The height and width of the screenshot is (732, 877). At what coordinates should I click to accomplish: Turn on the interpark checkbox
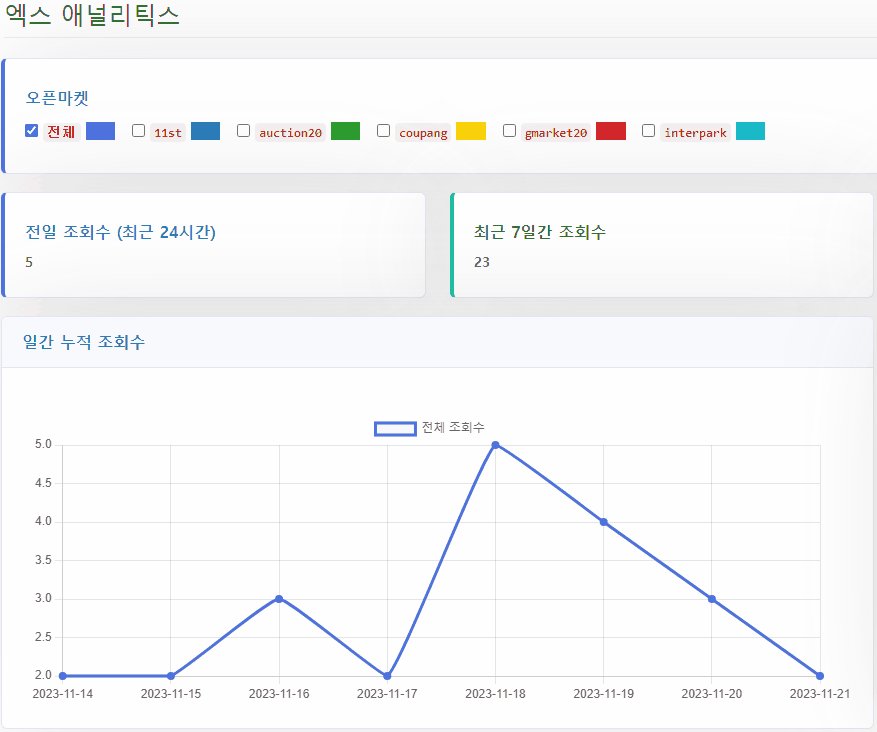pyautogui.click(x=648, y=131)
